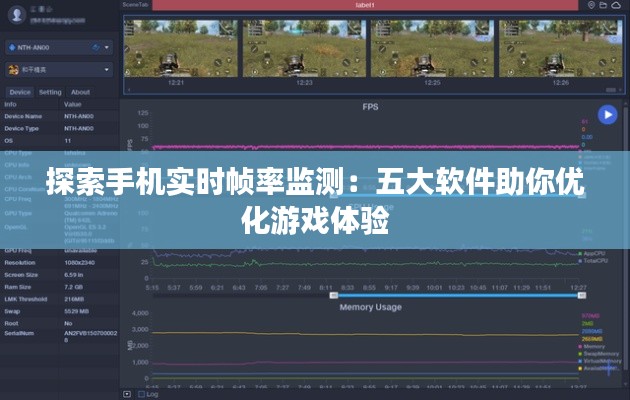This screenshot has height=400, width=630.
Task: Click the red label1 bar at the top
Action: pyautogui.click(x=366, y=5)
